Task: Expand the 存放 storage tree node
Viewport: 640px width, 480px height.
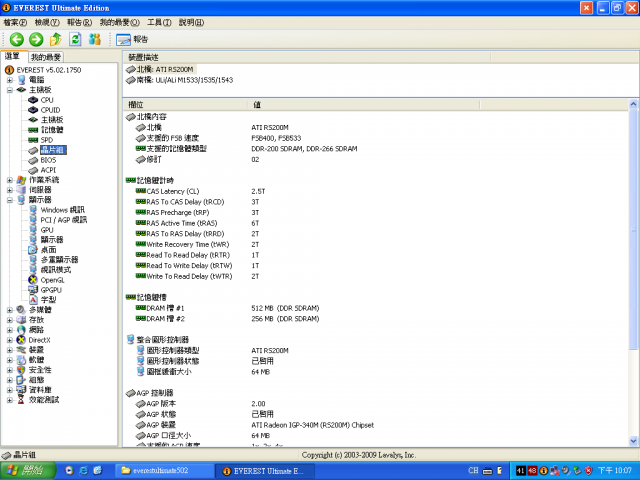Action: pyautogui.click(x=9, y=320)
